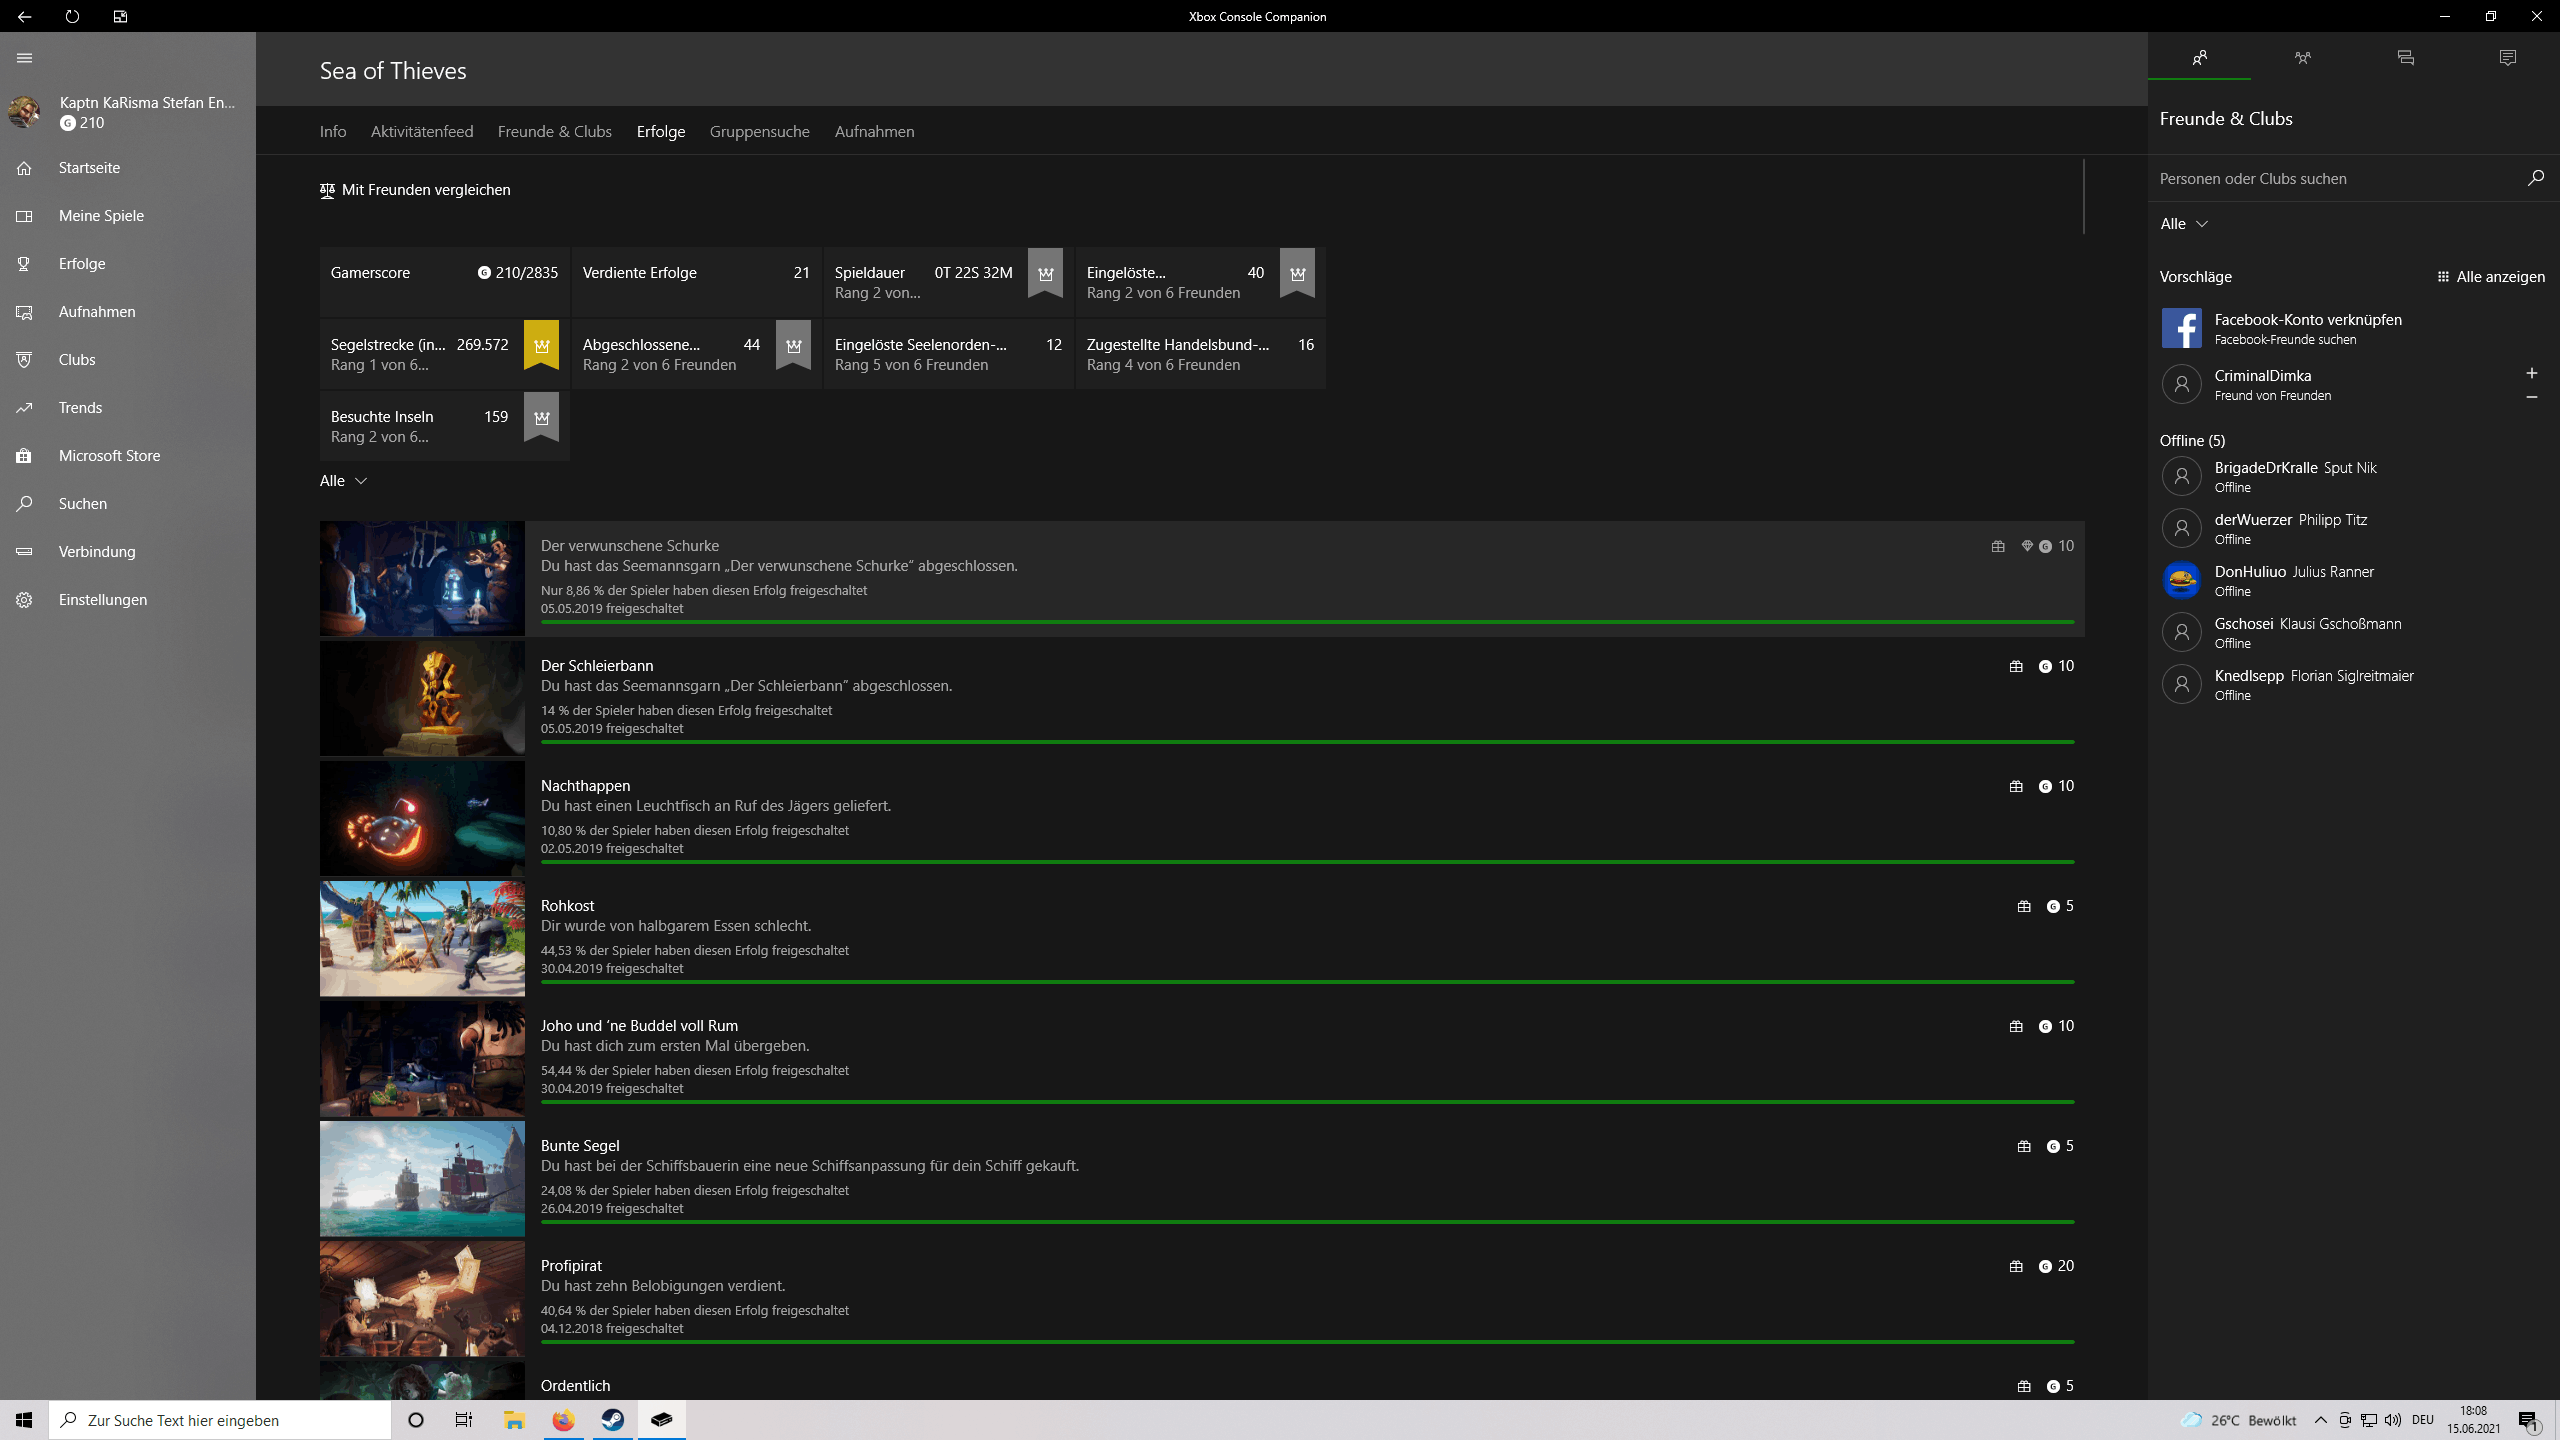Switch to the Aufnahmen tab

(874, 132)
